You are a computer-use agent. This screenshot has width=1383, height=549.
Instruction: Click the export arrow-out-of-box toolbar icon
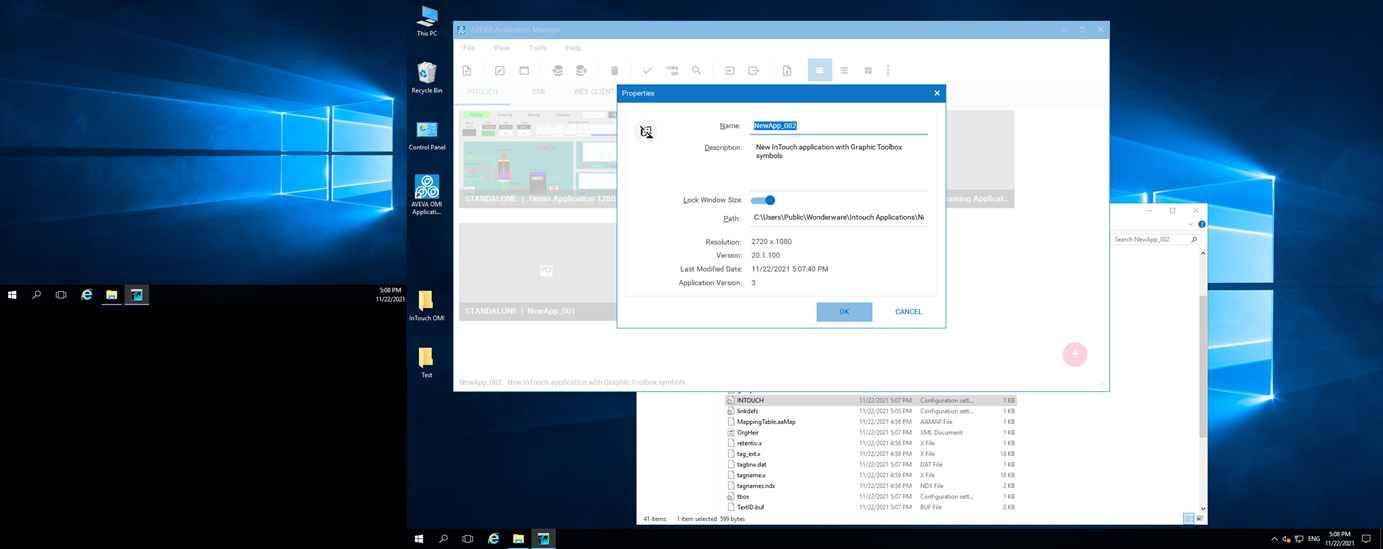pyautogui.click(x=754, y=71)
